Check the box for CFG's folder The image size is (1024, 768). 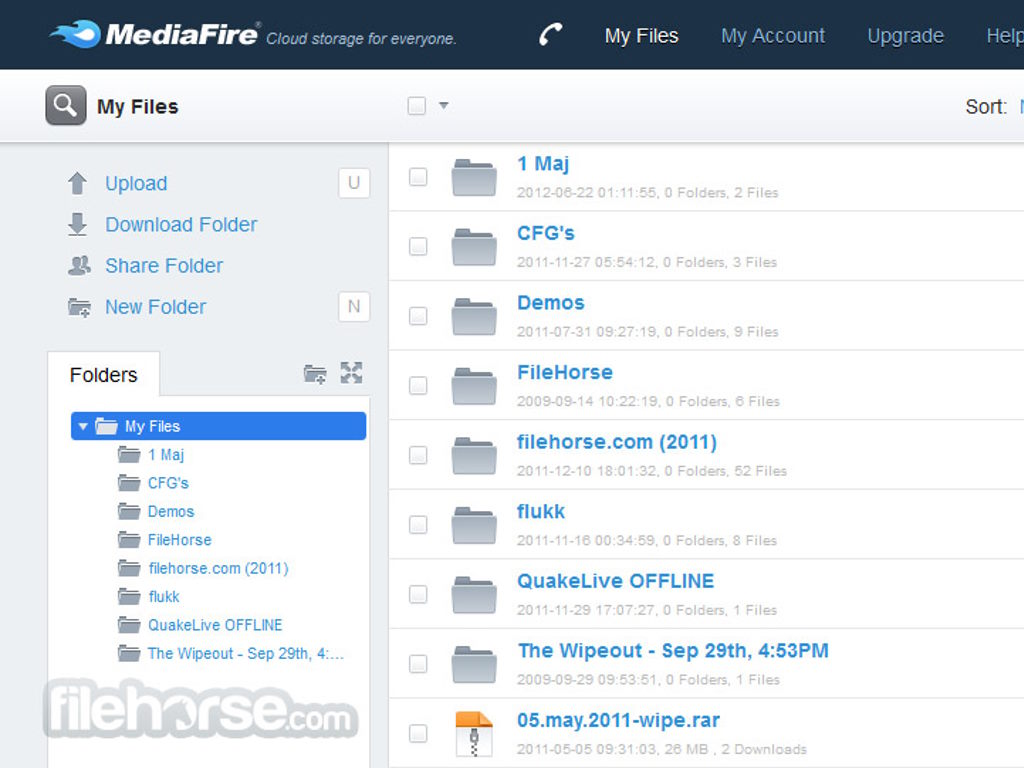[x=418, y=246]
